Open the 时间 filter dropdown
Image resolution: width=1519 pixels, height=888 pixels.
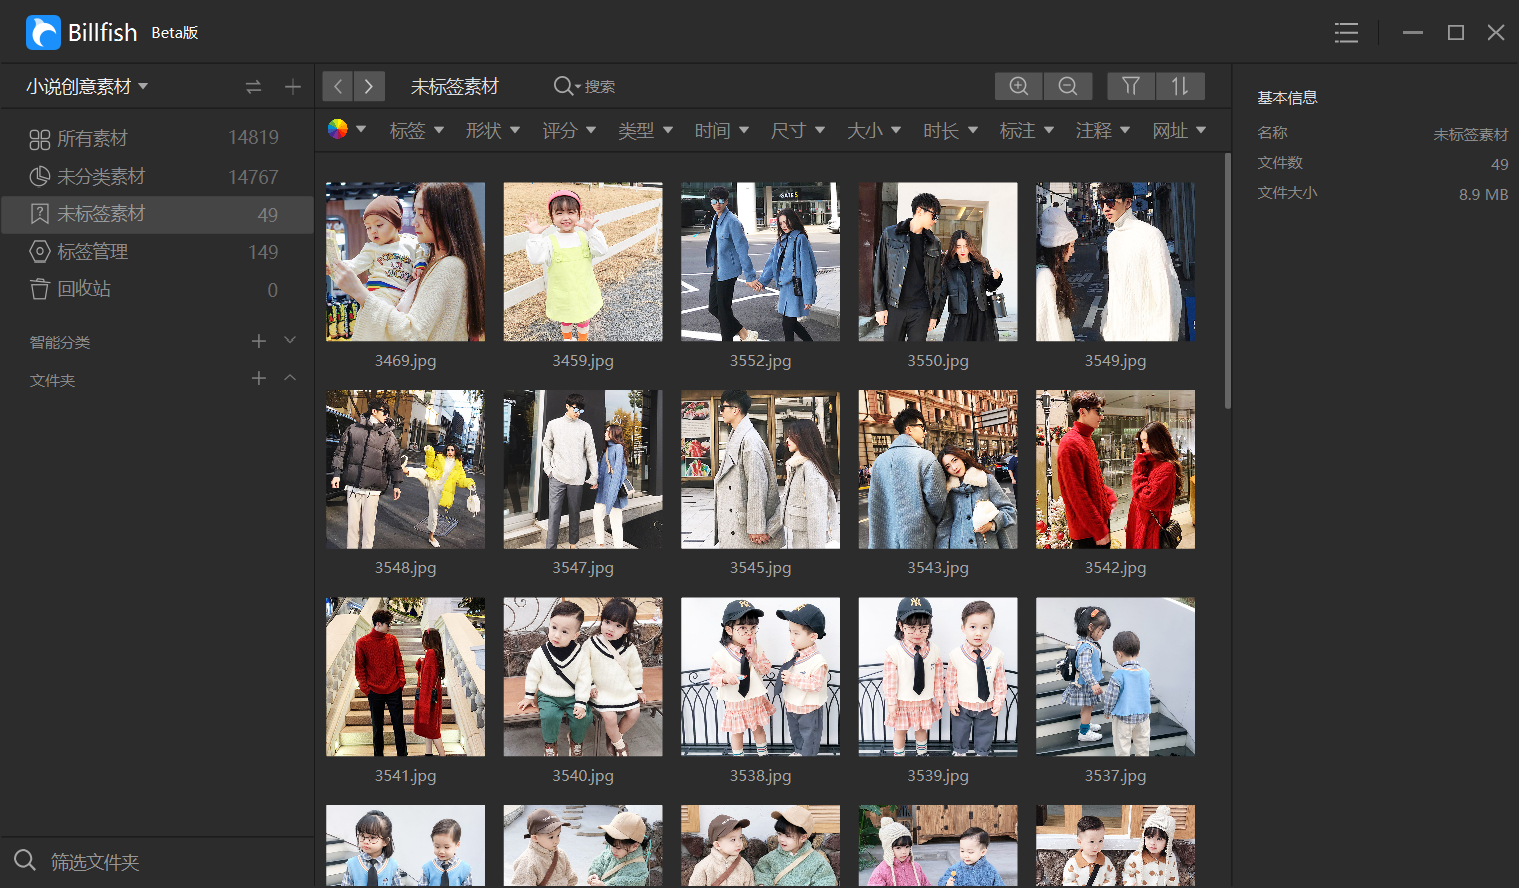point(722,130)
